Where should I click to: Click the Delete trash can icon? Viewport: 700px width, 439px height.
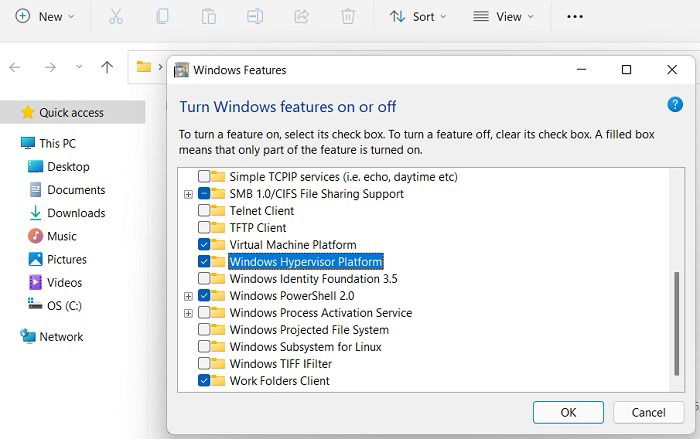(x=348, y=17)
